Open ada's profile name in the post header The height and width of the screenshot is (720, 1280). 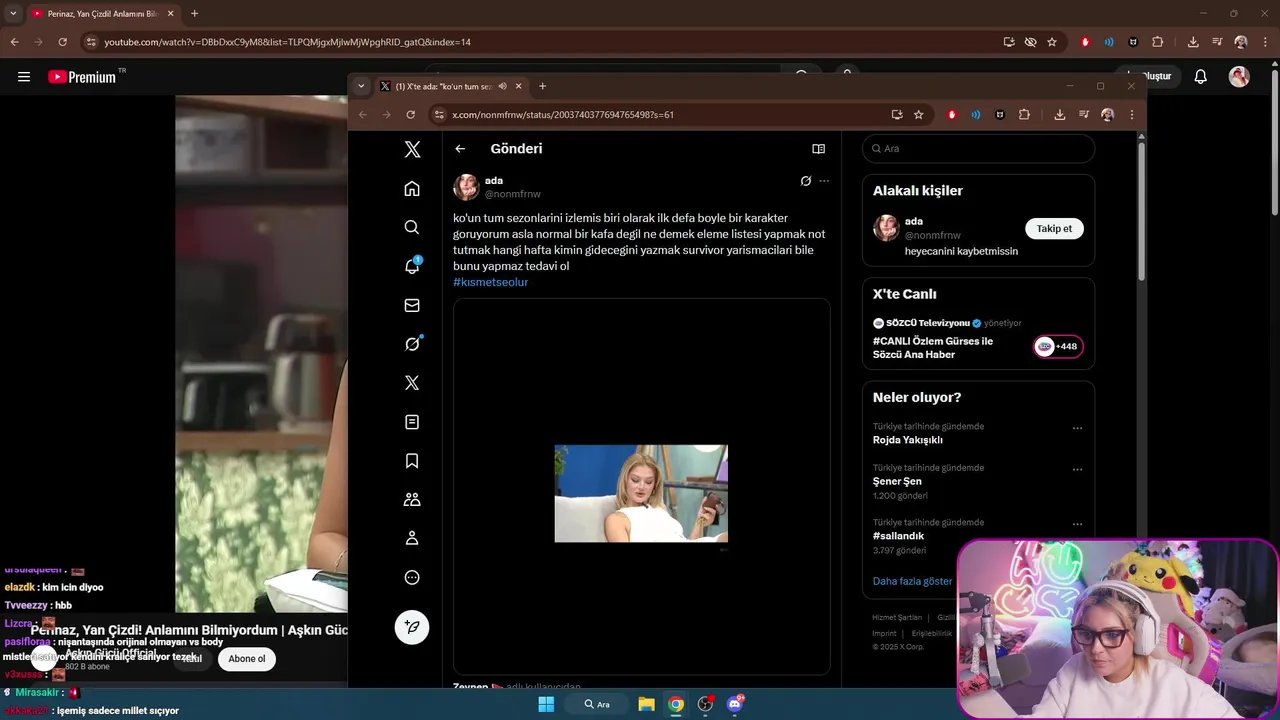coord(494,181)
